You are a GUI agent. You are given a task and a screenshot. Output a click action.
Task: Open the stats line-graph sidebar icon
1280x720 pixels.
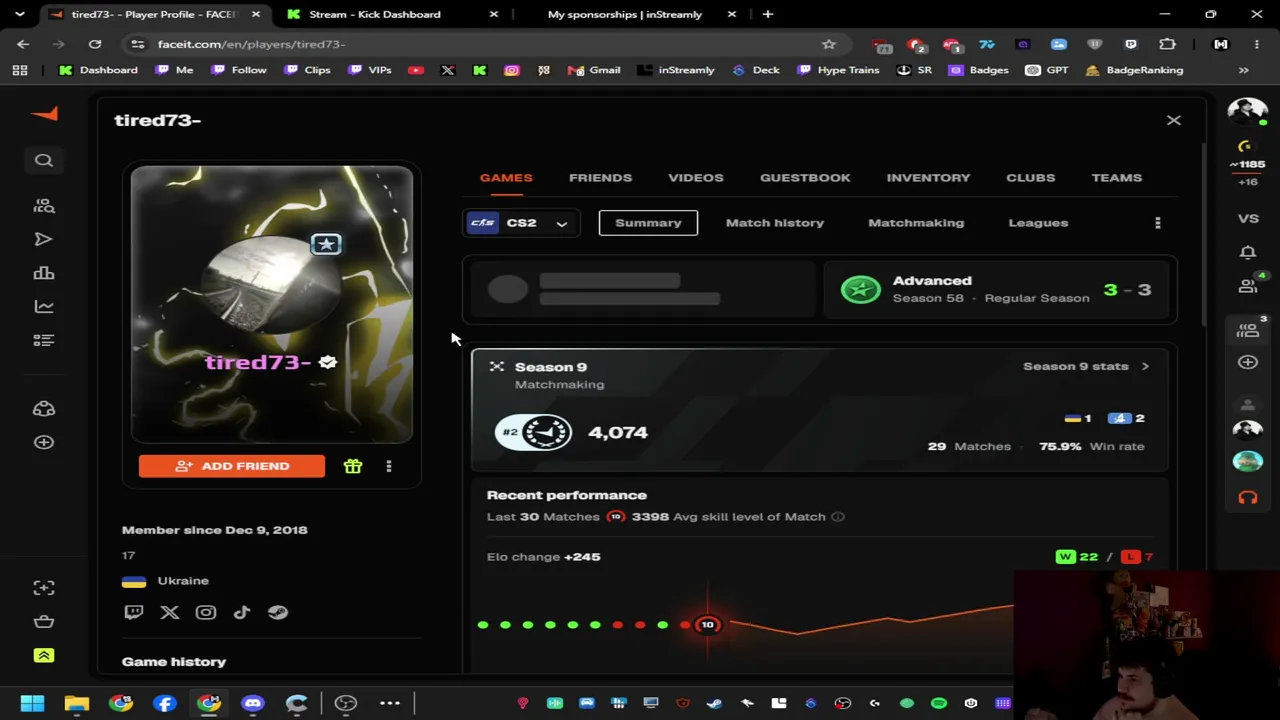click(43, 307)
